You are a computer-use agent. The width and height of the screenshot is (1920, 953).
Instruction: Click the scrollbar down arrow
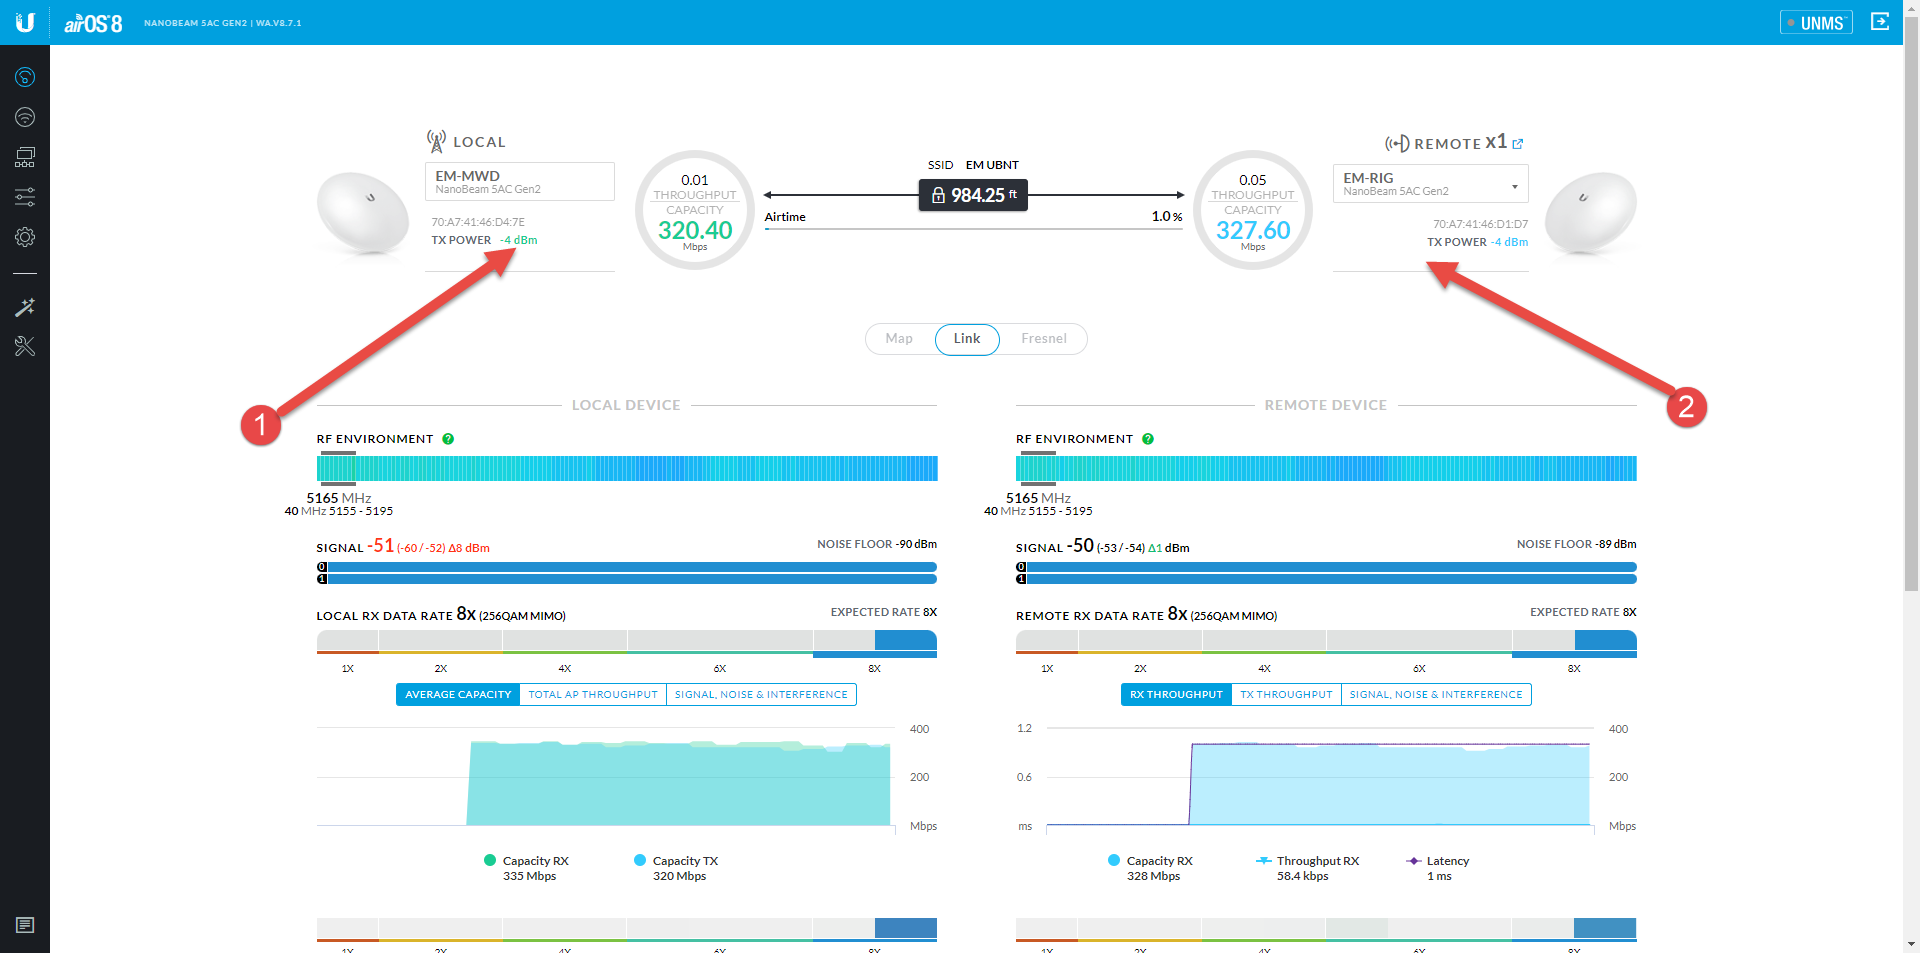[x=1911, y=944]
